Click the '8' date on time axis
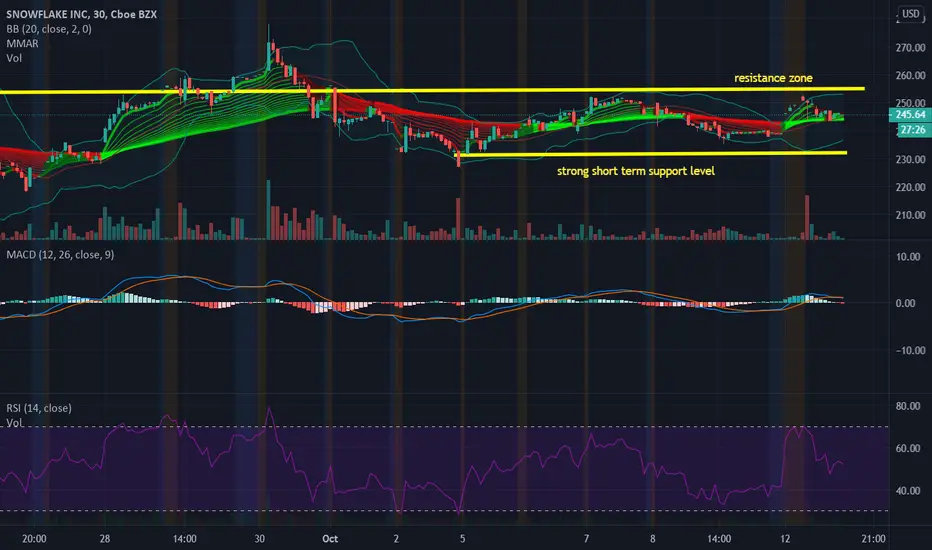Viewport: 932px width, 550px height. tap(653, 539)
